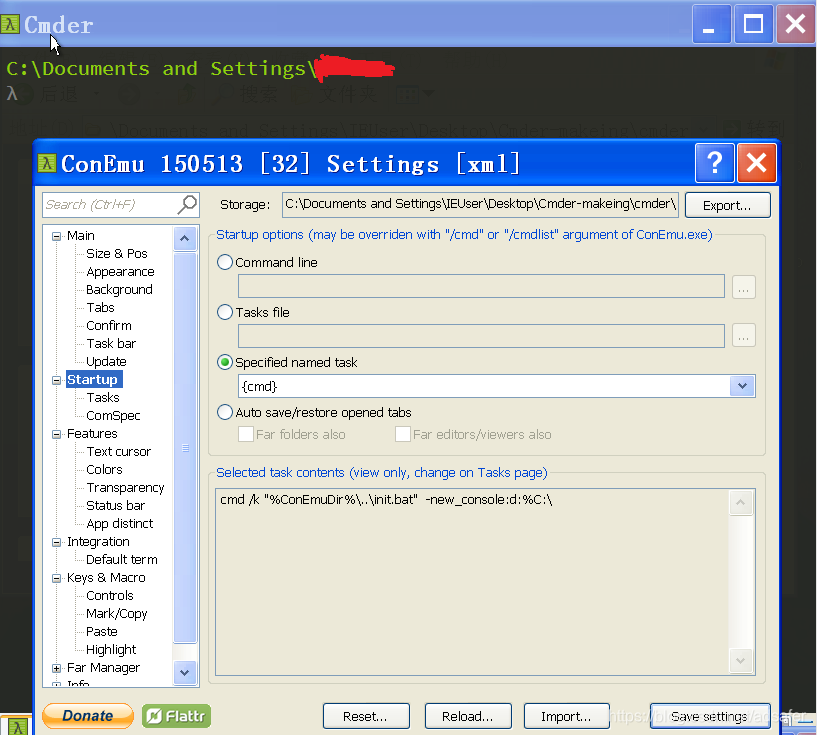Click the settings tree scrollbar thumb
Image resolution: width=817 pixels, height=735 pixels.
tap(185, 448)
